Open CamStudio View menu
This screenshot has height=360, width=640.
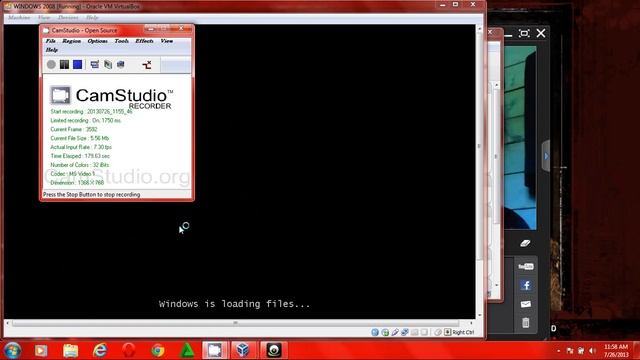[167, 41]
